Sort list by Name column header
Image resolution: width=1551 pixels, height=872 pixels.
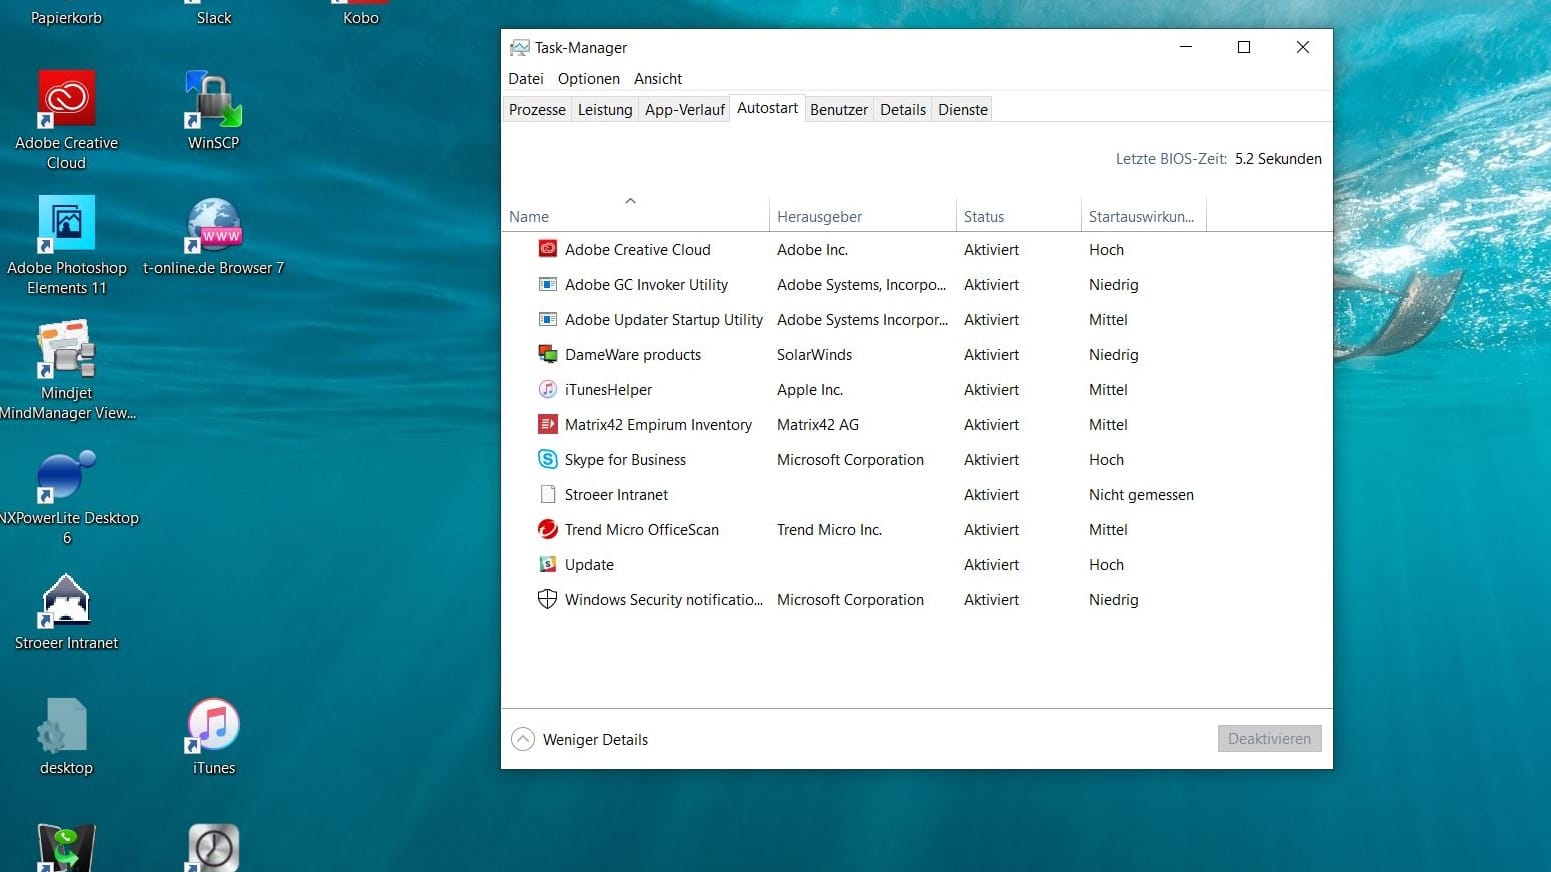coord(635,216)
